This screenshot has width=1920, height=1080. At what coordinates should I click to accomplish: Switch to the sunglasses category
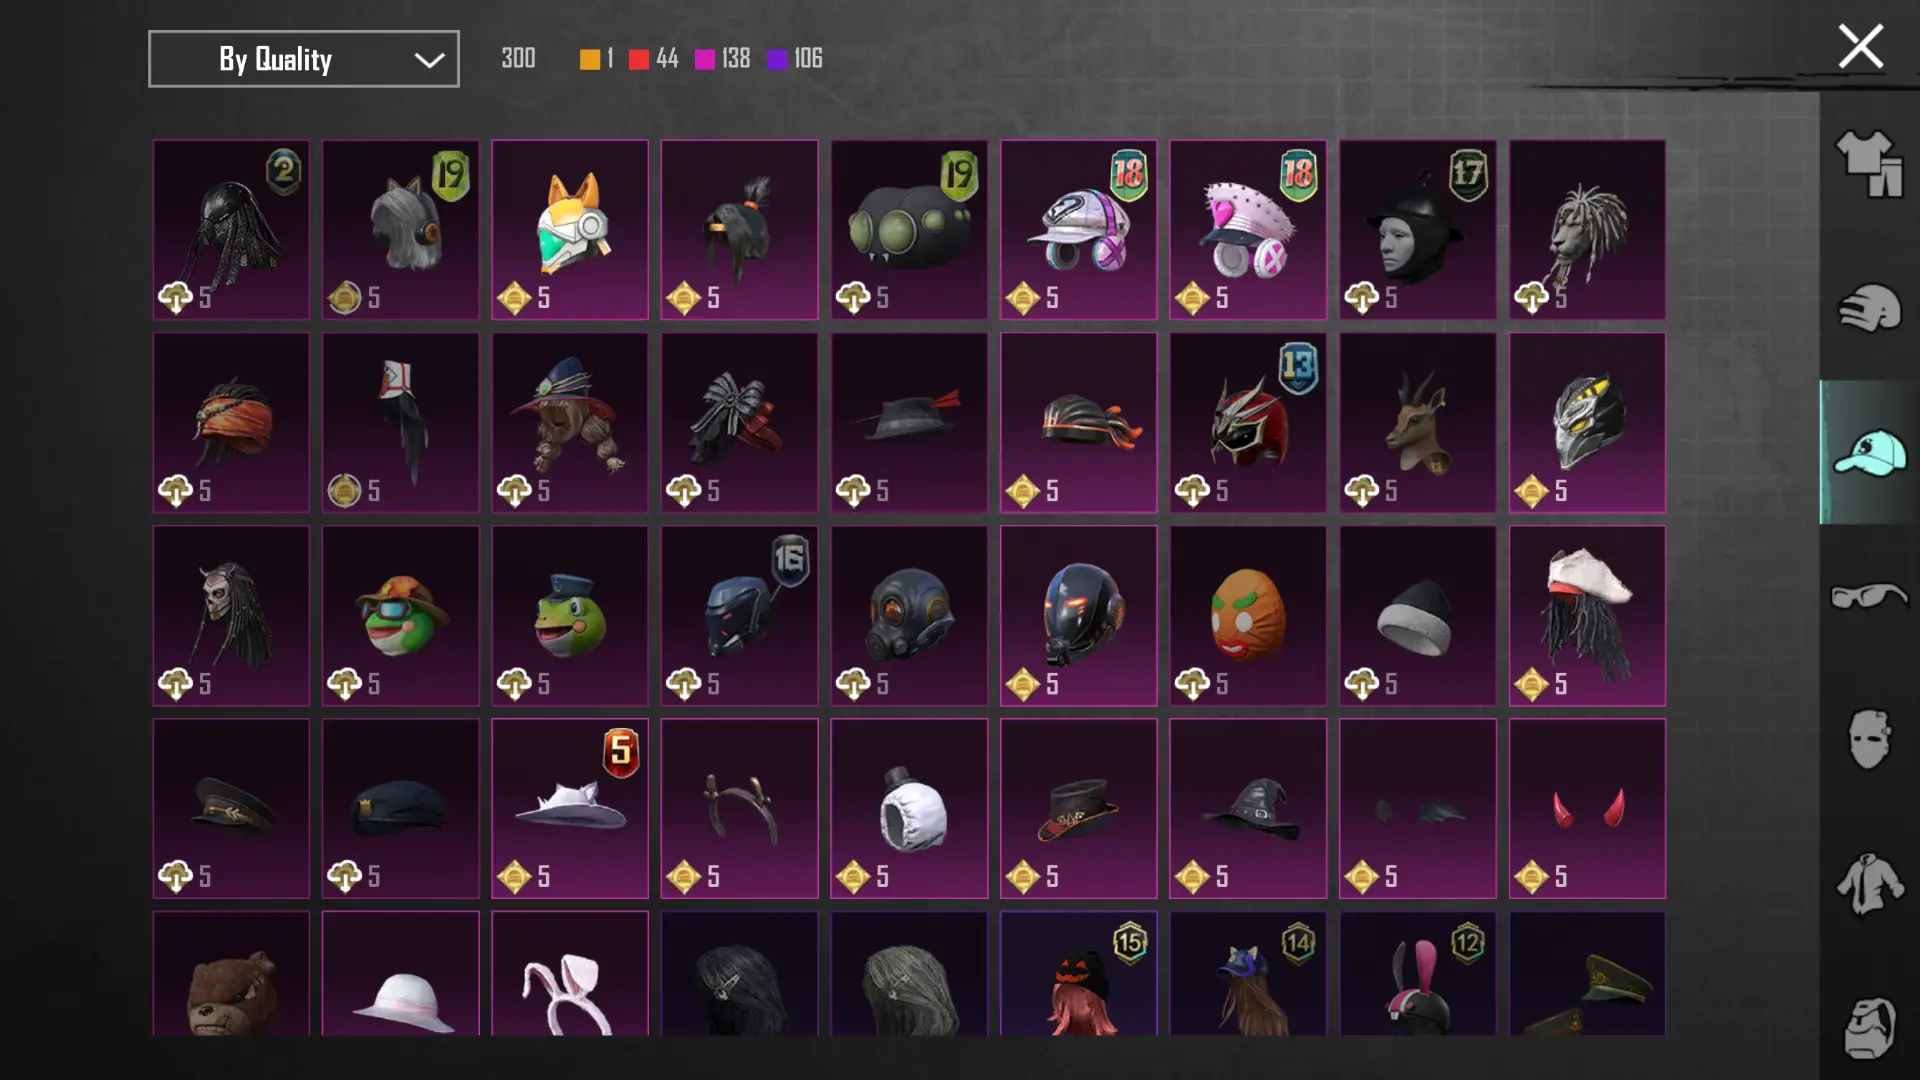pyautogui.click(x=1868, y=596)
